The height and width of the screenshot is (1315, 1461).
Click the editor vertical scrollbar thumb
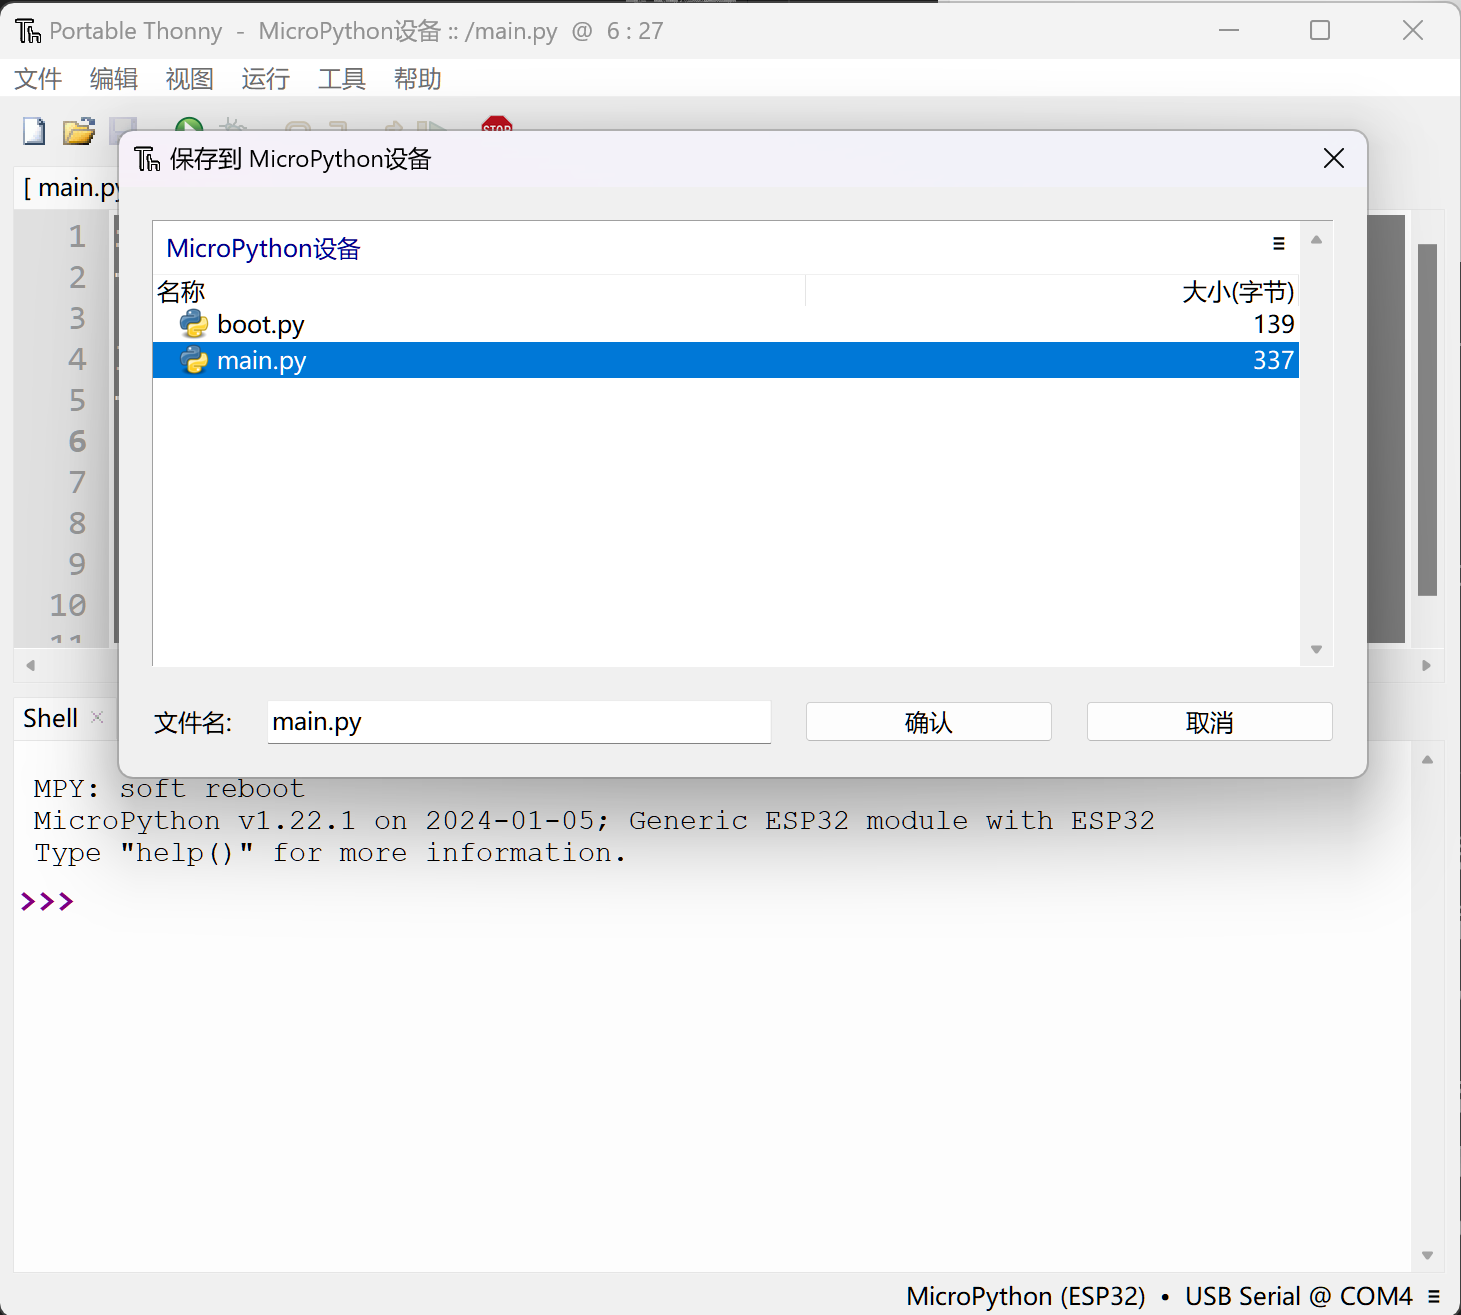tap(1428, 420)
